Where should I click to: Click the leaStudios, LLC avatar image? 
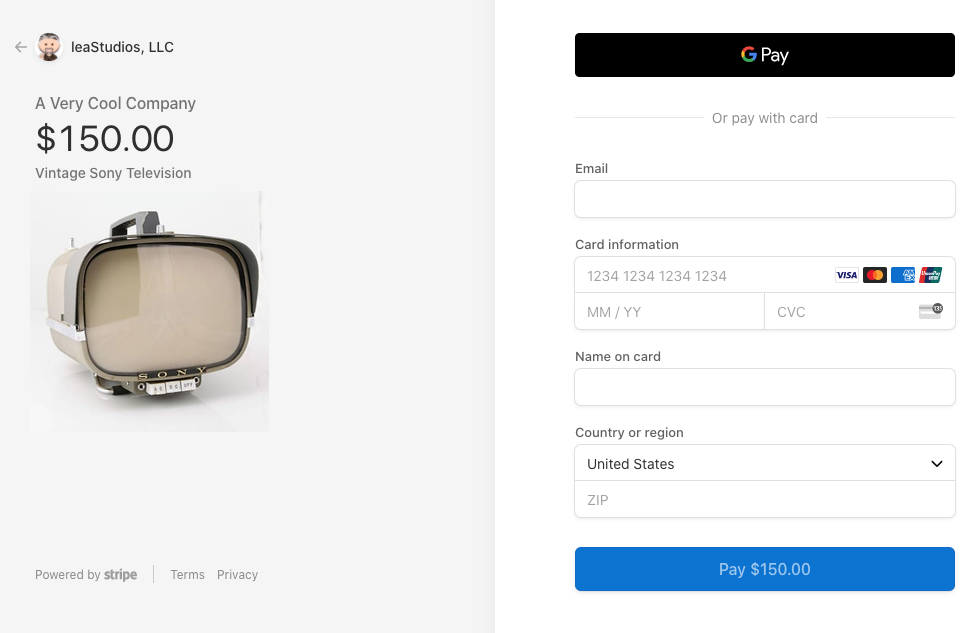coord(48,47)
